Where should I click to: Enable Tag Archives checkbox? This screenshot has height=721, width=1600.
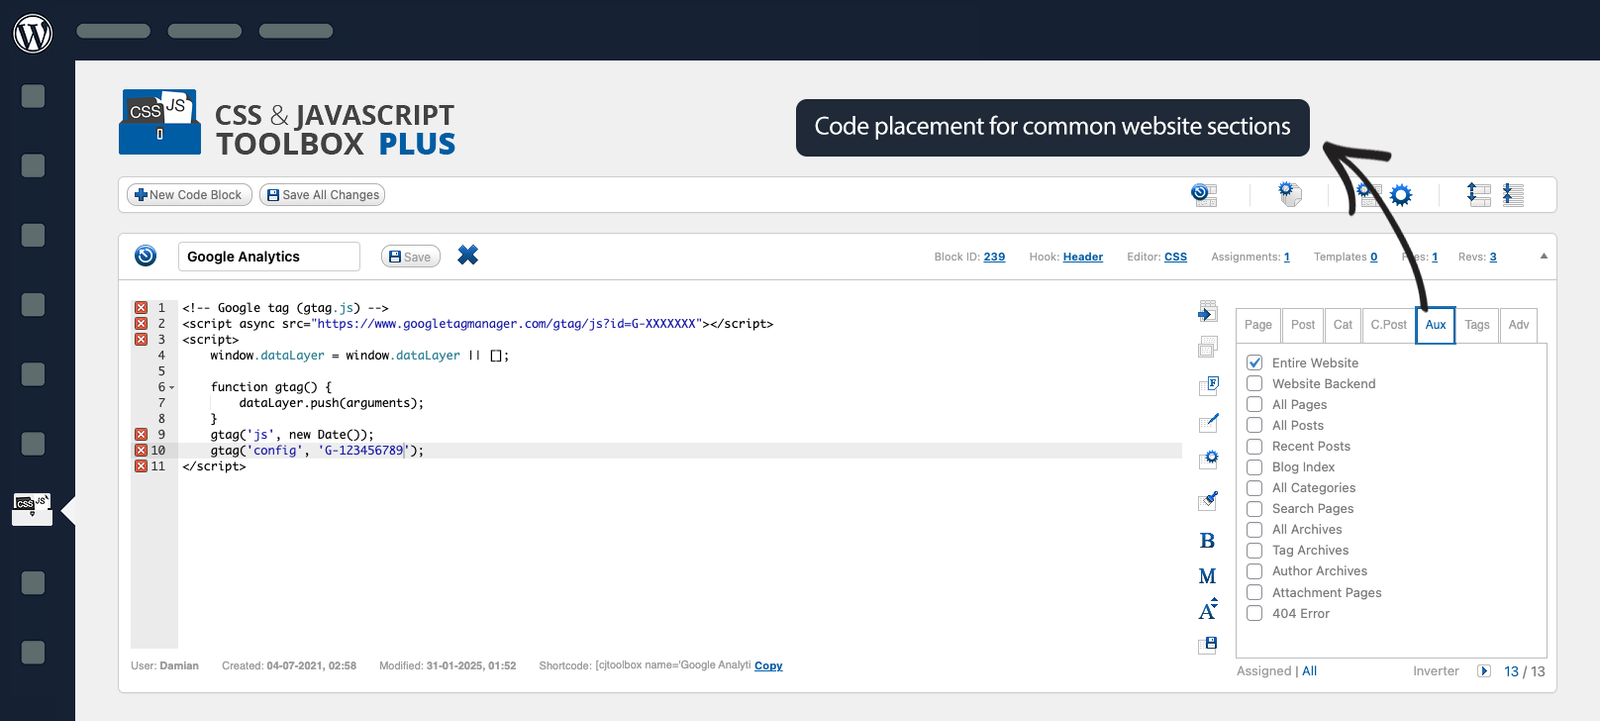click(1254, 550)
